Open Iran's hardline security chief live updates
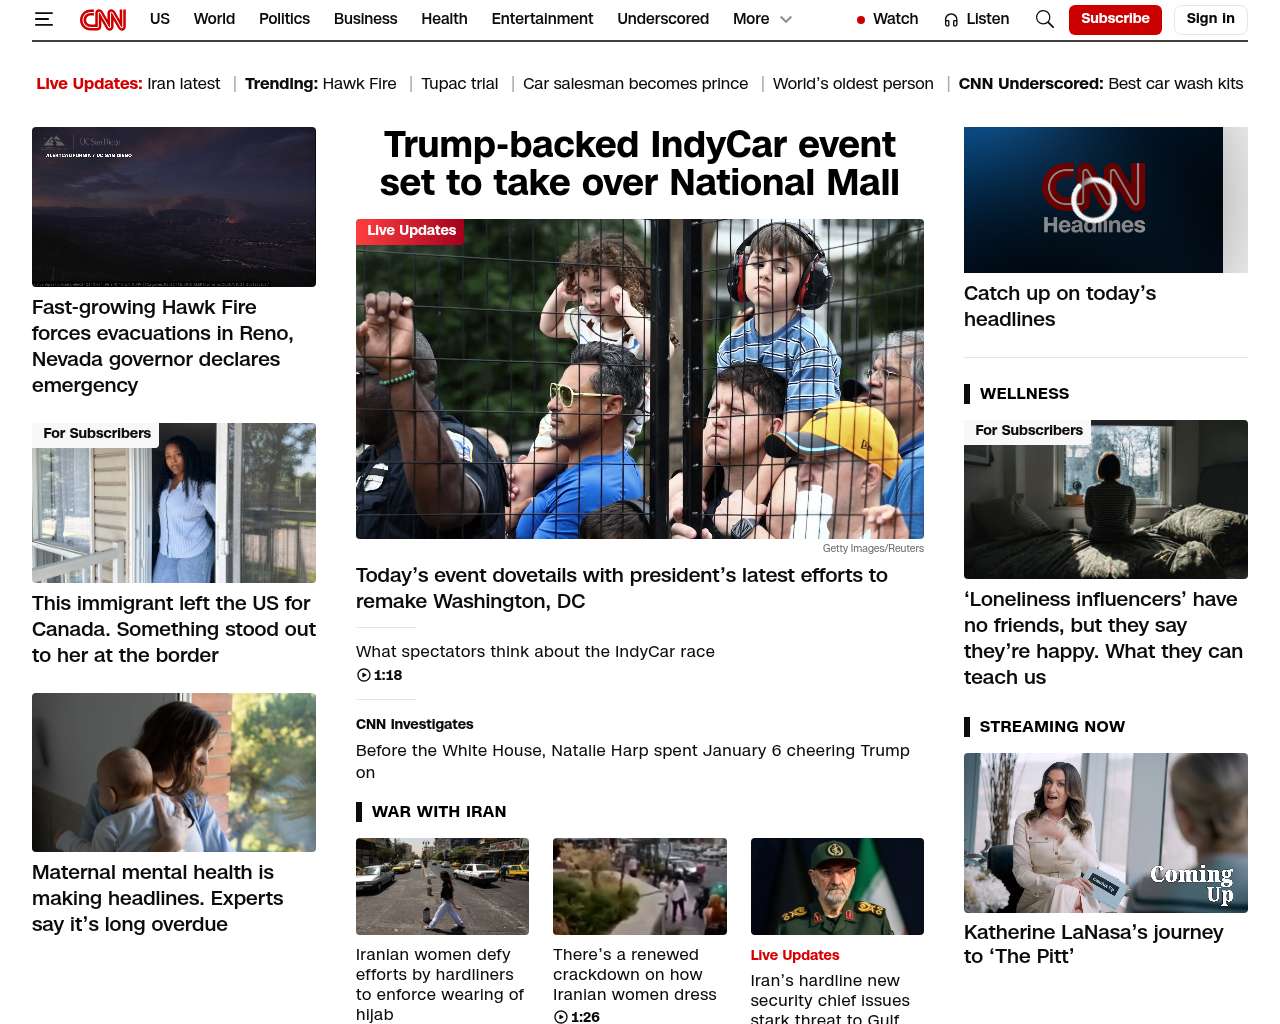This screenshot has width=1280, height=1024. point(830,998)
